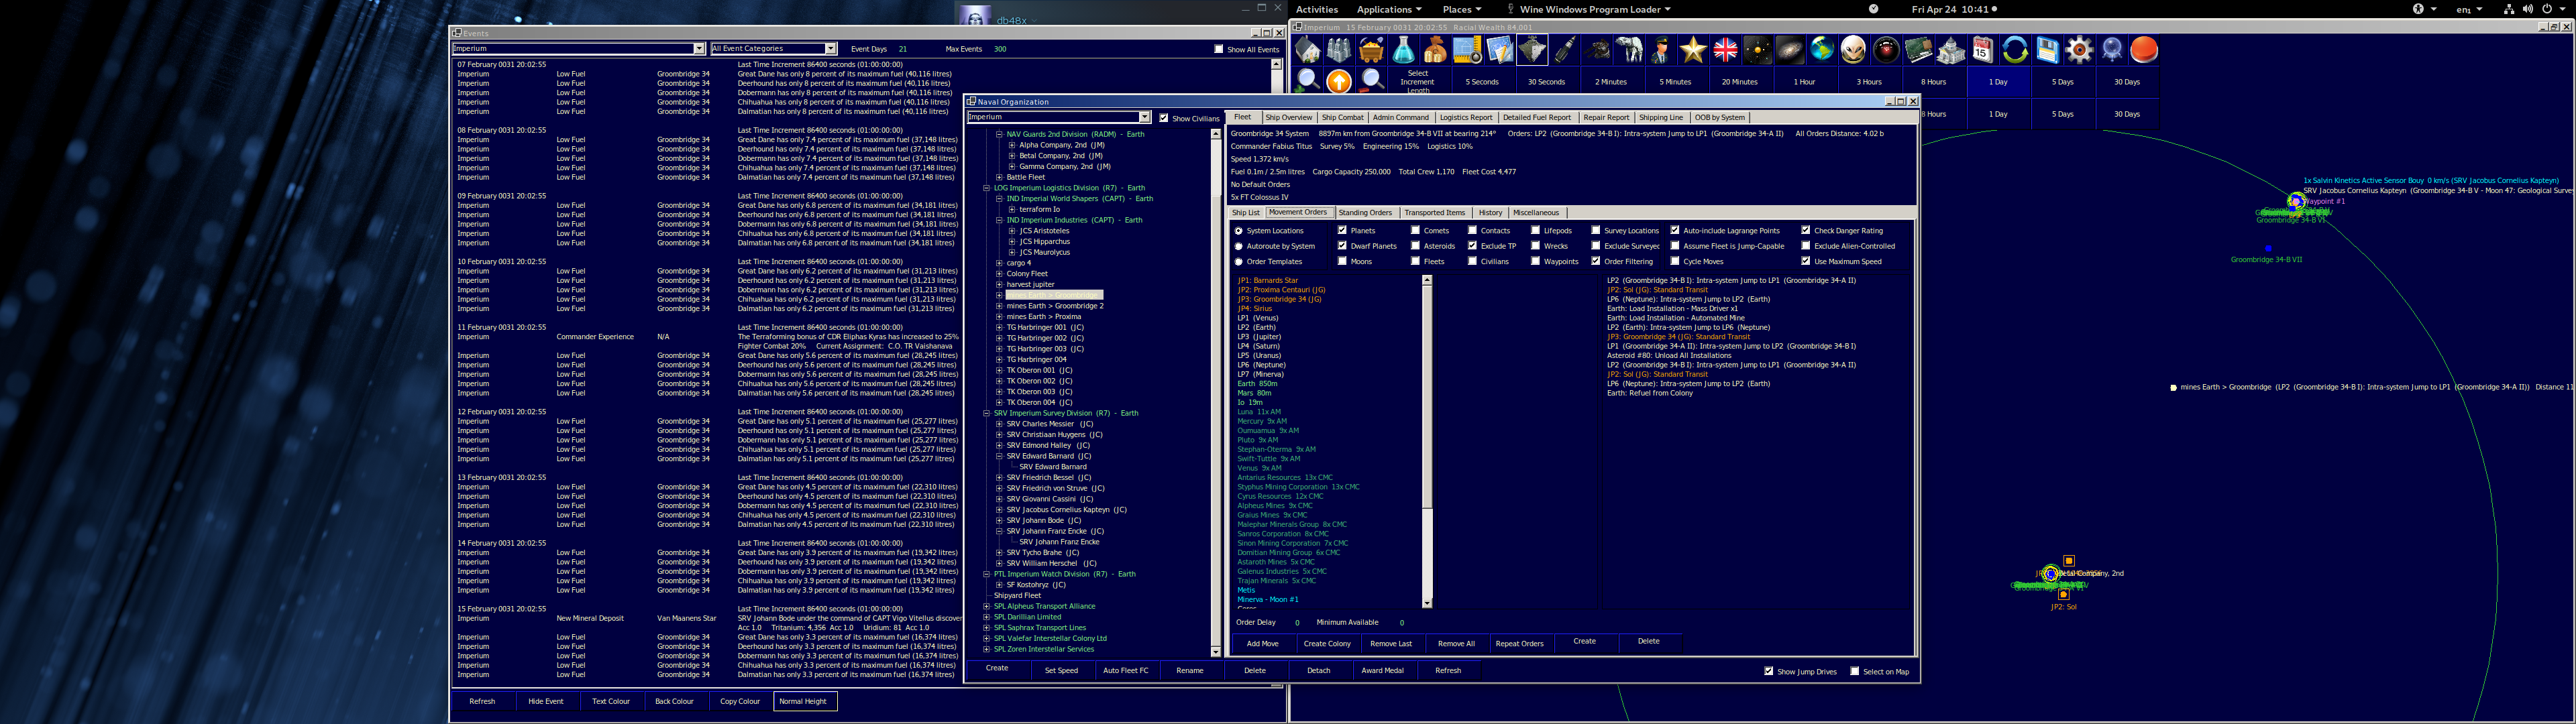
Task: Advance time with the 5 Days button
Action: point(2062,82)
